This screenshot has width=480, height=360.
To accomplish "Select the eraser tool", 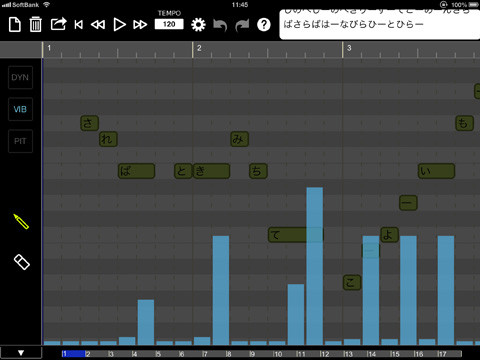I will pyautogui.click(x=22, y=262).
